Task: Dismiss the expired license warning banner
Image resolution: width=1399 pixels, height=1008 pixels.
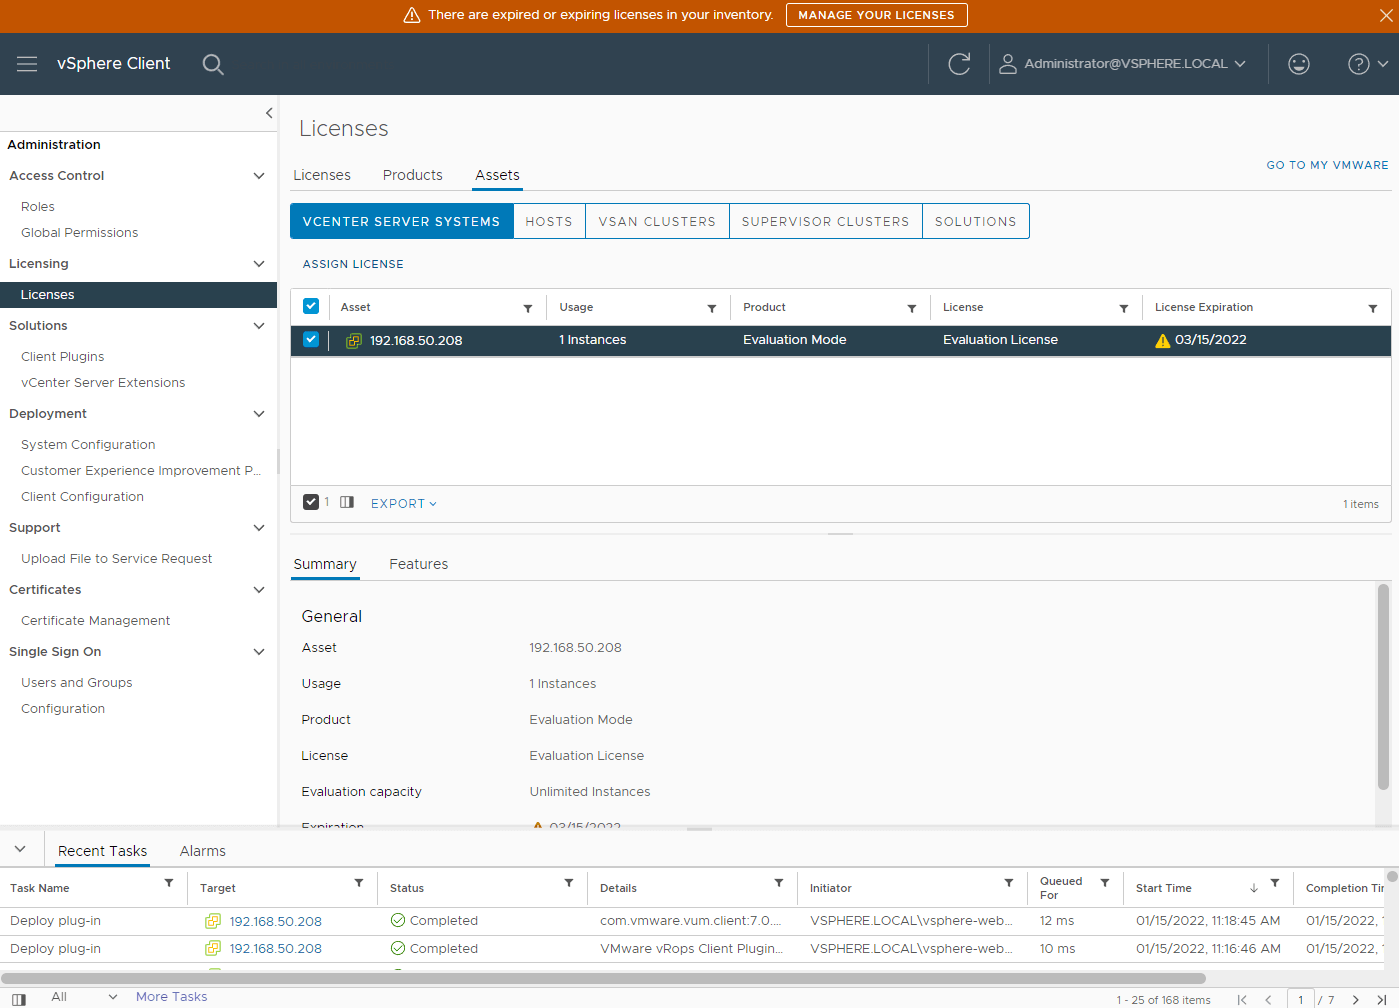Action: pos(1385,15)
